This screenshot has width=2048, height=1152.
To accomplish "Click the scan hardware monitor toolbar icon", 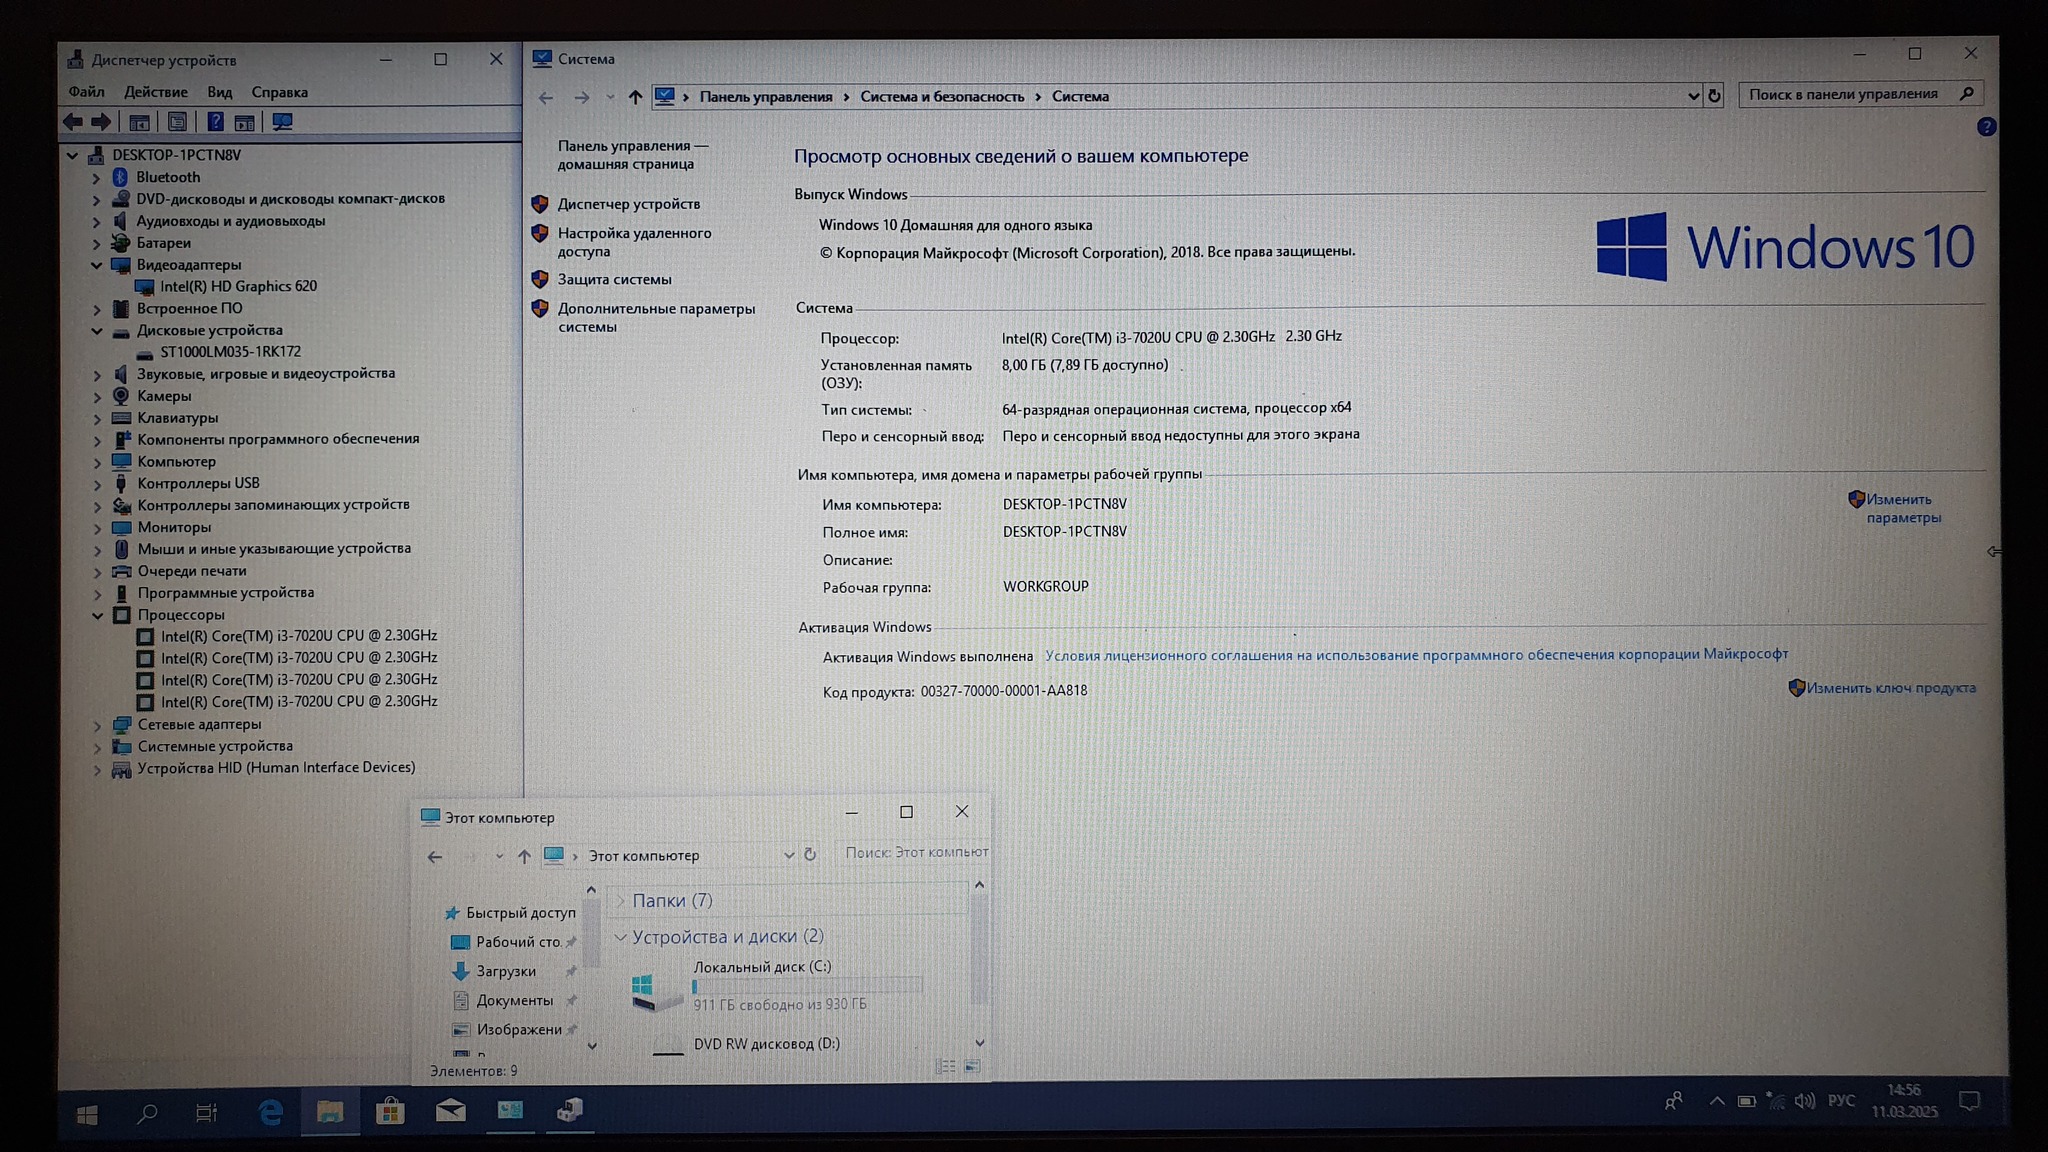I will 283,122.
